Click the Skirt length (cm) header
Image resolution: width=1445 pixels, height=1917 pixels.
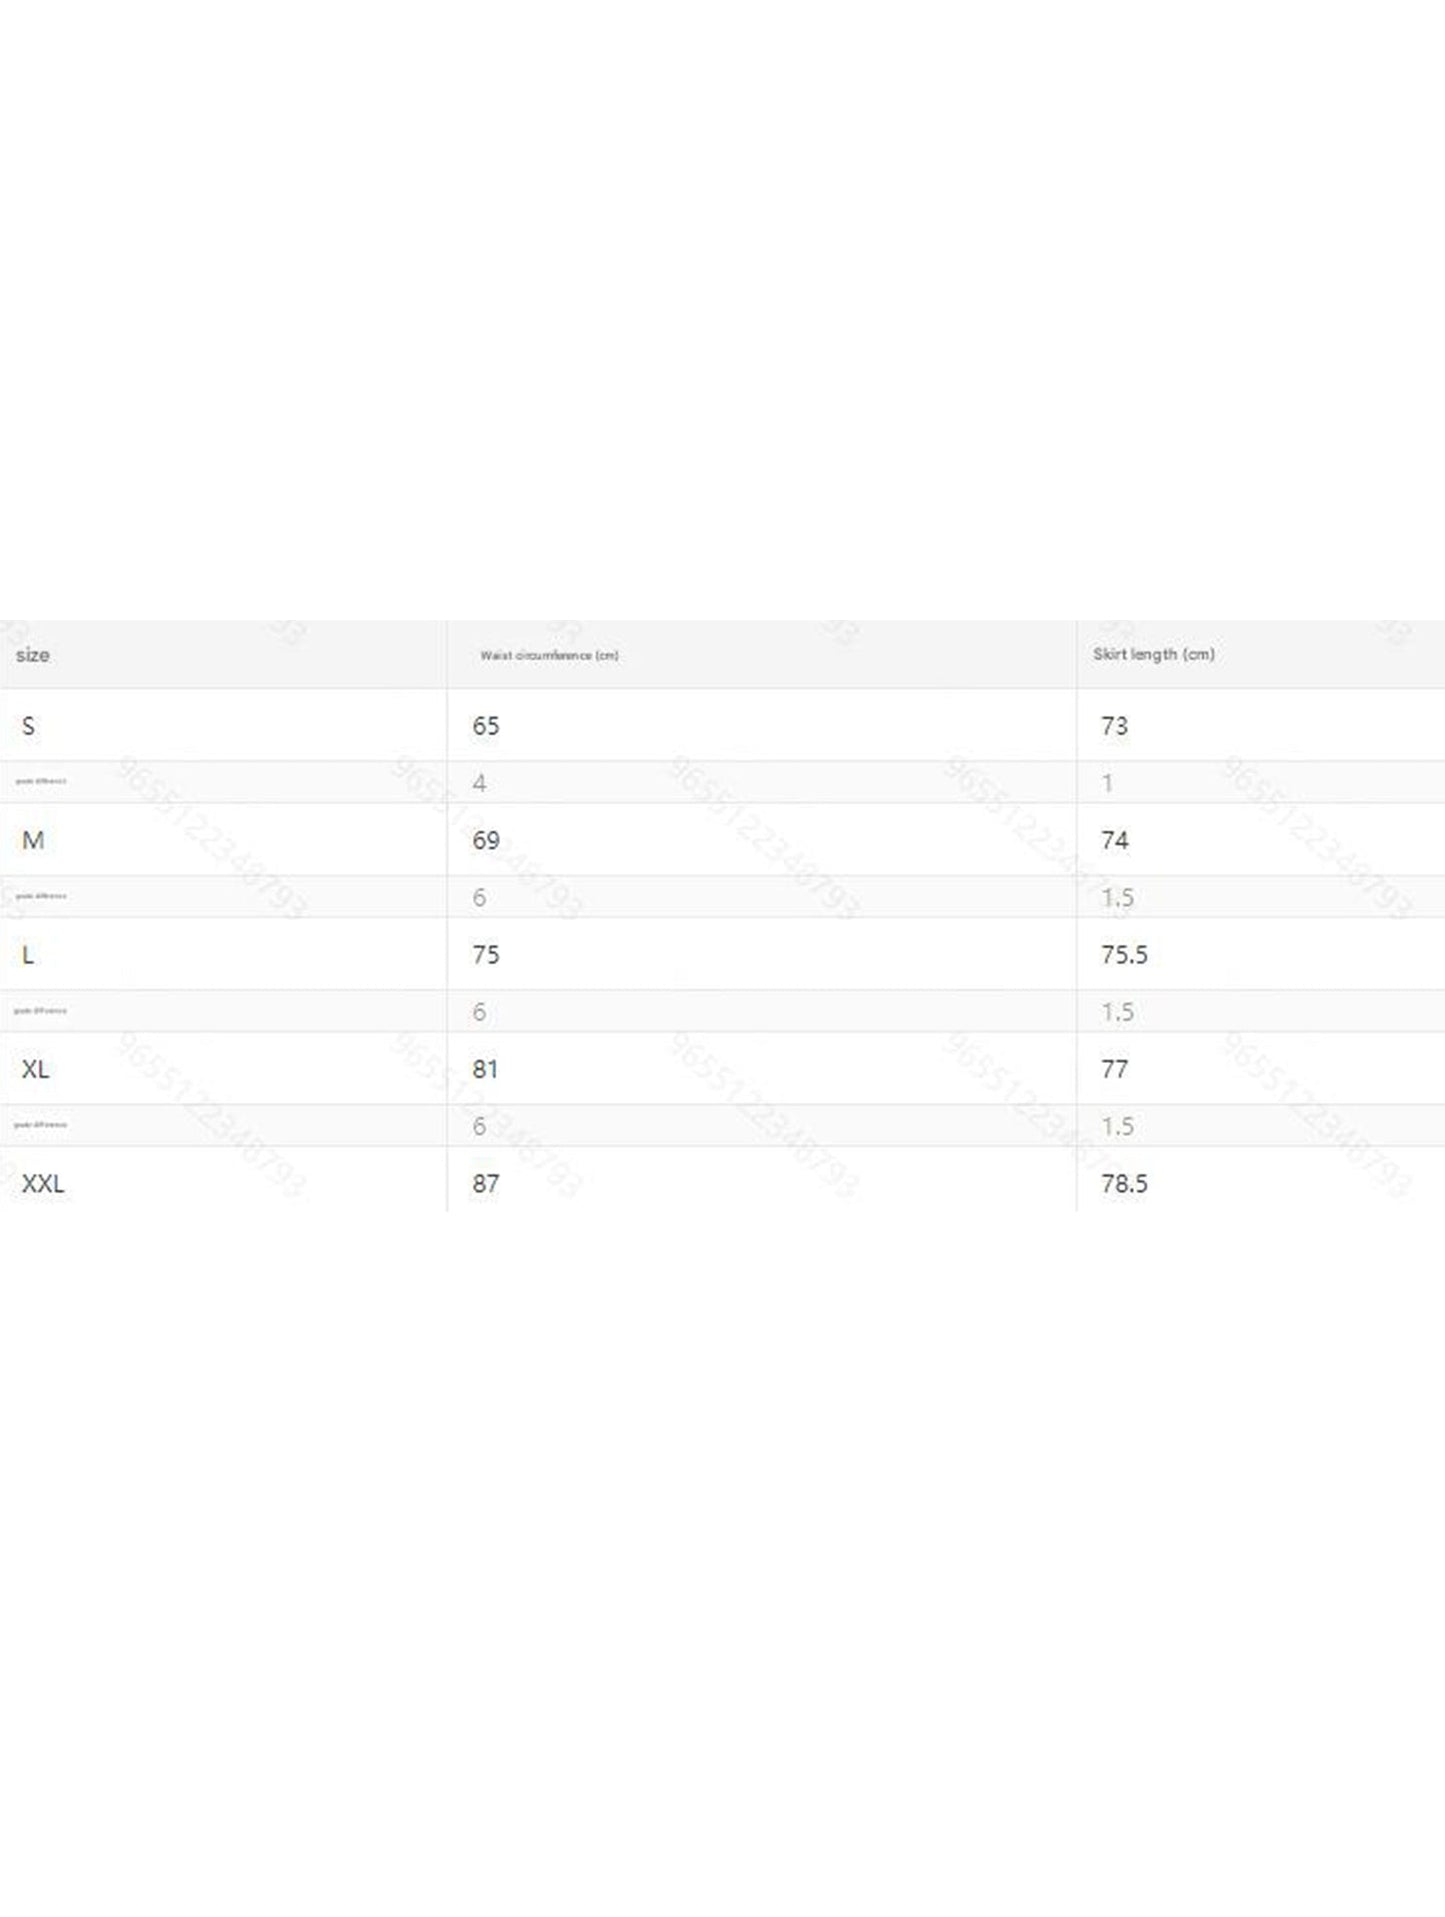tap(1153, 654)
